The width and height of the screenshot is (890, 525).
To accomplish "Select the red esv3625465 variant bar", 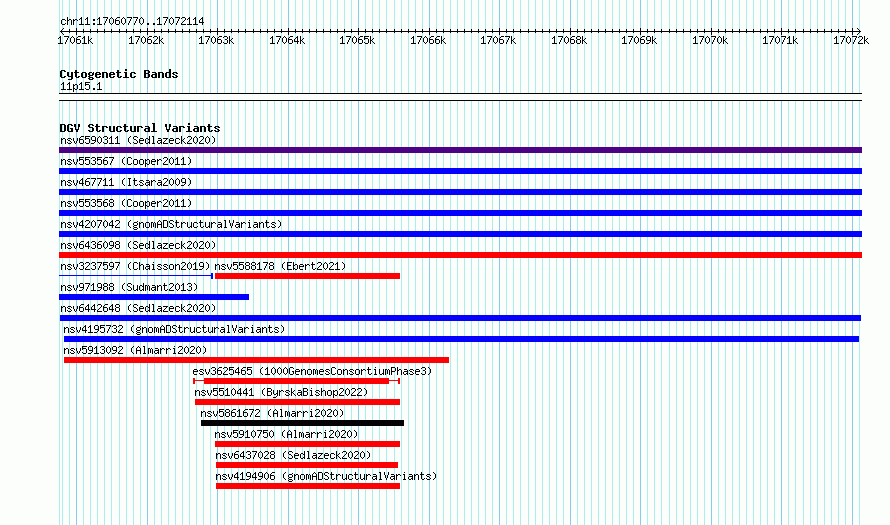I will pos(296,381).
